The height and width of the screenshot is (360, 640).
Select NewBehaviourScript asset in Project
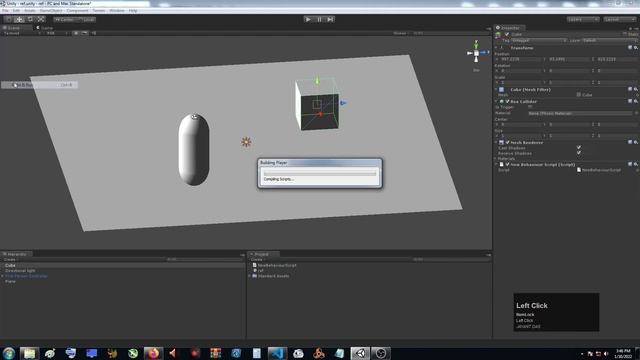tap(277, 265)
